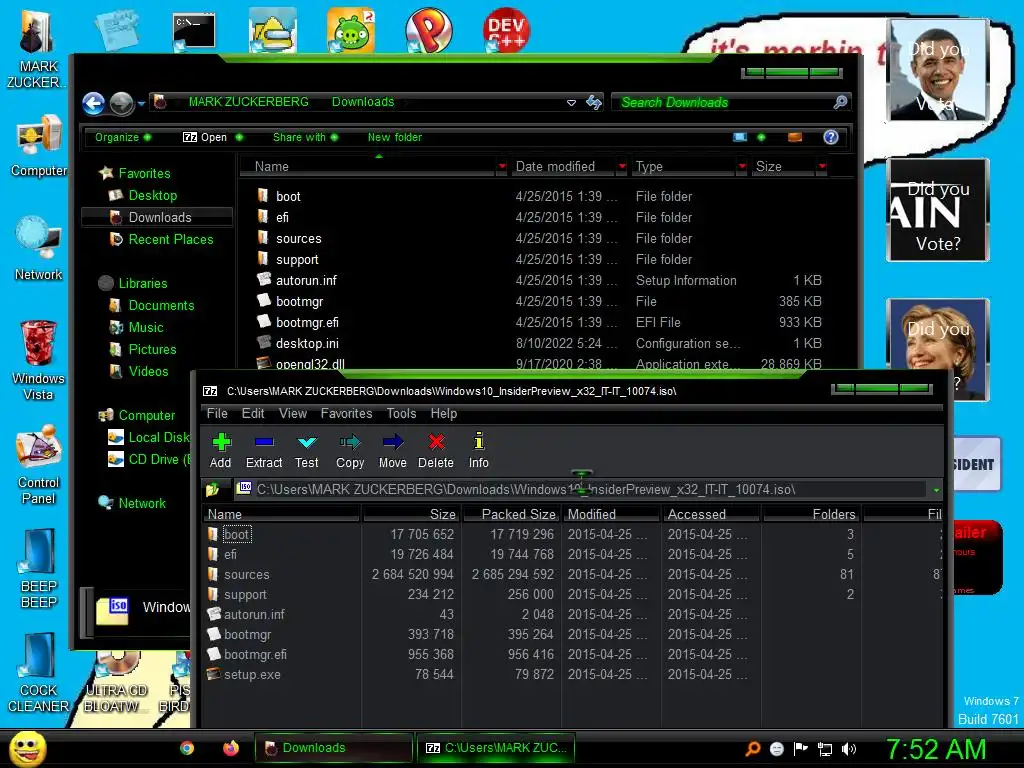
Task: Refresh the Downloads folder in Explorer
Action: (594, 102)
